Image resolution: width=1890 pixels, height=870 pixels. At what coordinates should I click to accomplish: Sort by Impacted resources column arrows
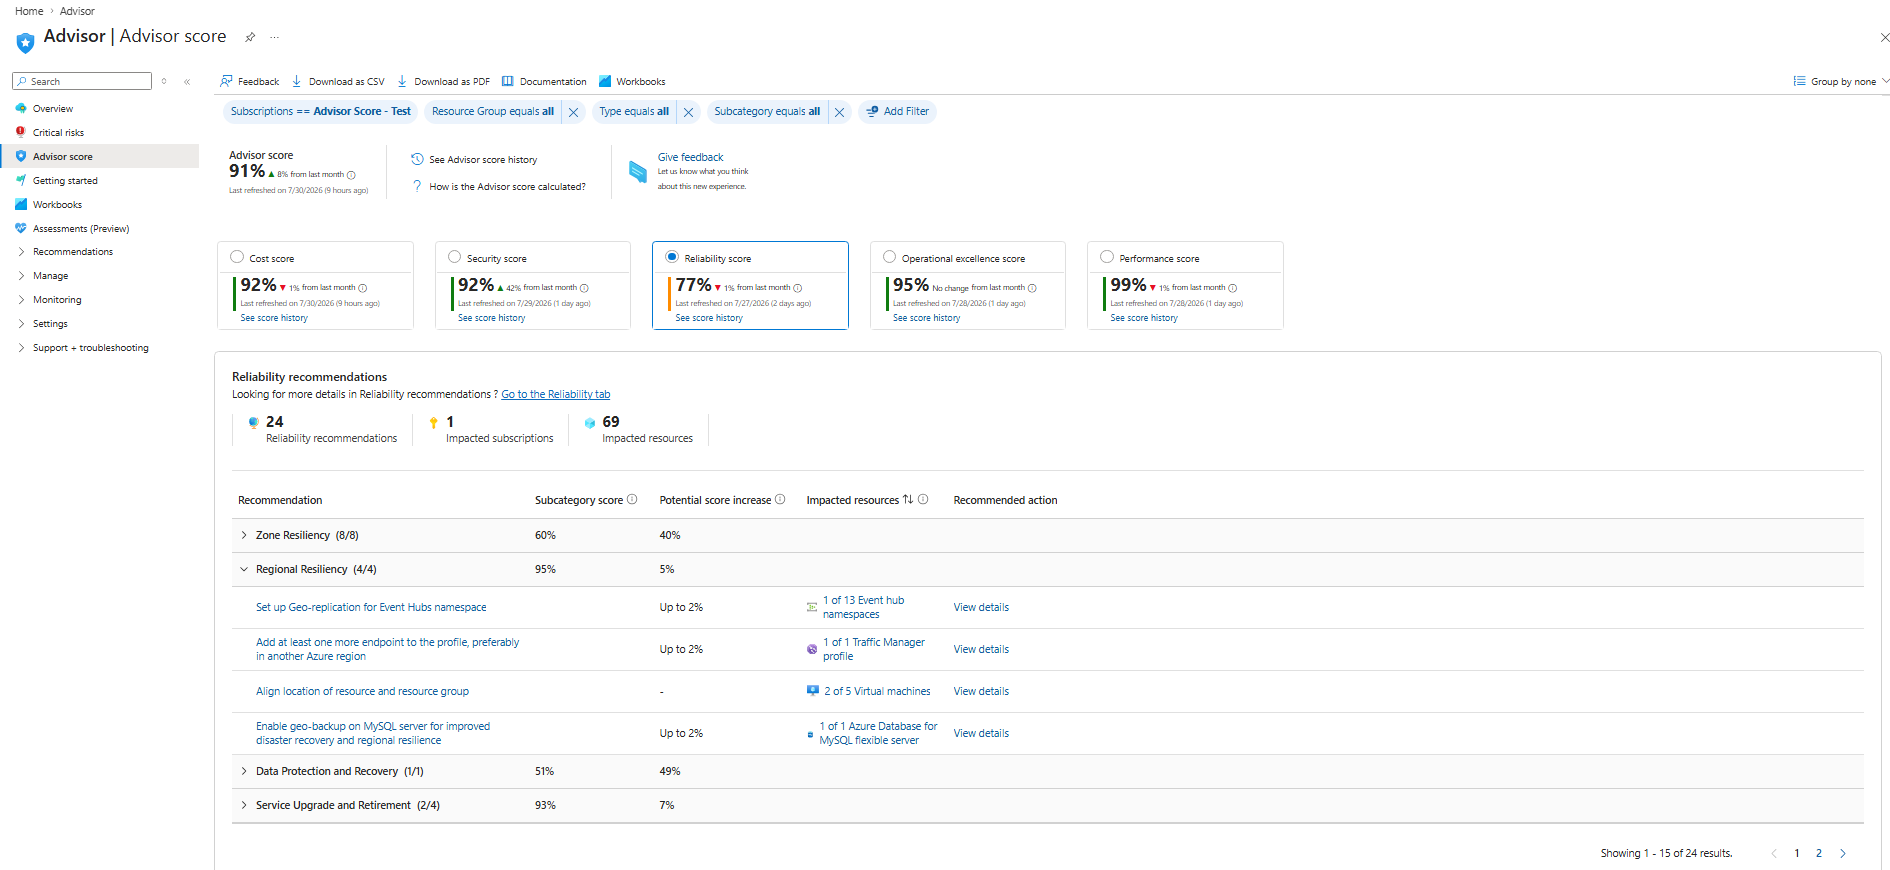[x=908, y=500]
